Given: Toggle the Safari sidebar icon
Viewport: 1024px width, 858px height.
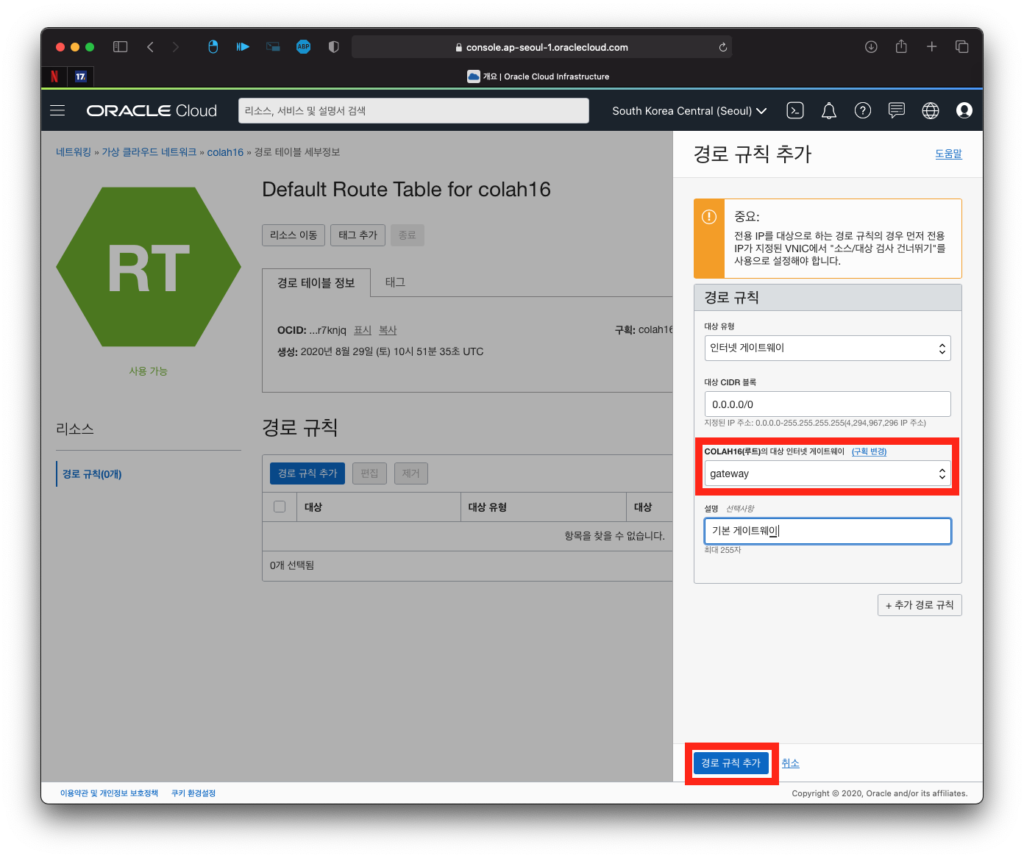Looking at the screenshot, I should coord(120,47).
